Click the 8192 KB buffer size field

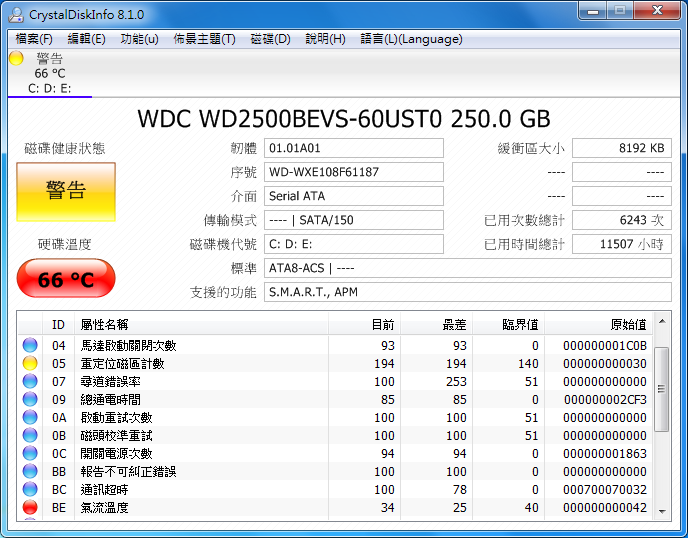(622, 148)
